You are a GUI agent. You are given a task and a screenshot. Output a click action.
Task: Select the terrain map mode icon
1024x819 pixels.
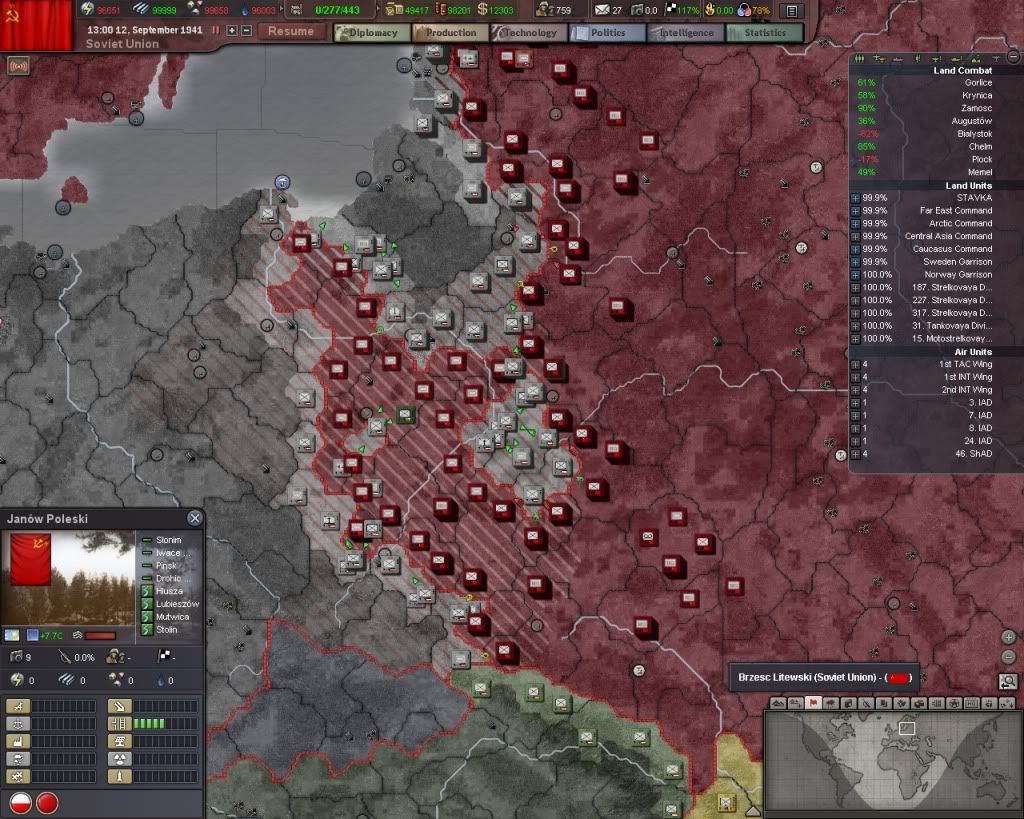coord(779,703)
